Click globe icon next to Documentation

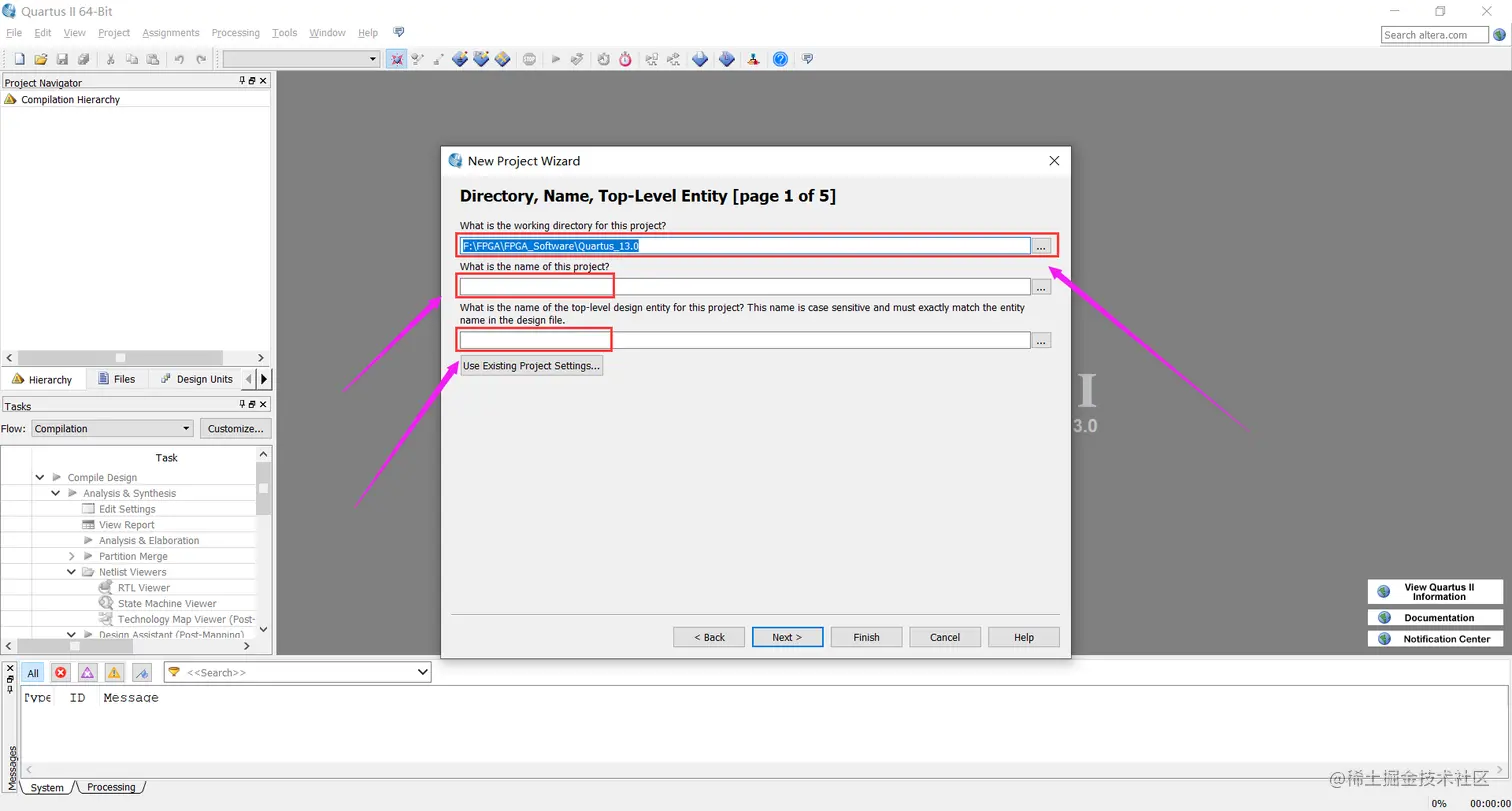(1384, 618)
